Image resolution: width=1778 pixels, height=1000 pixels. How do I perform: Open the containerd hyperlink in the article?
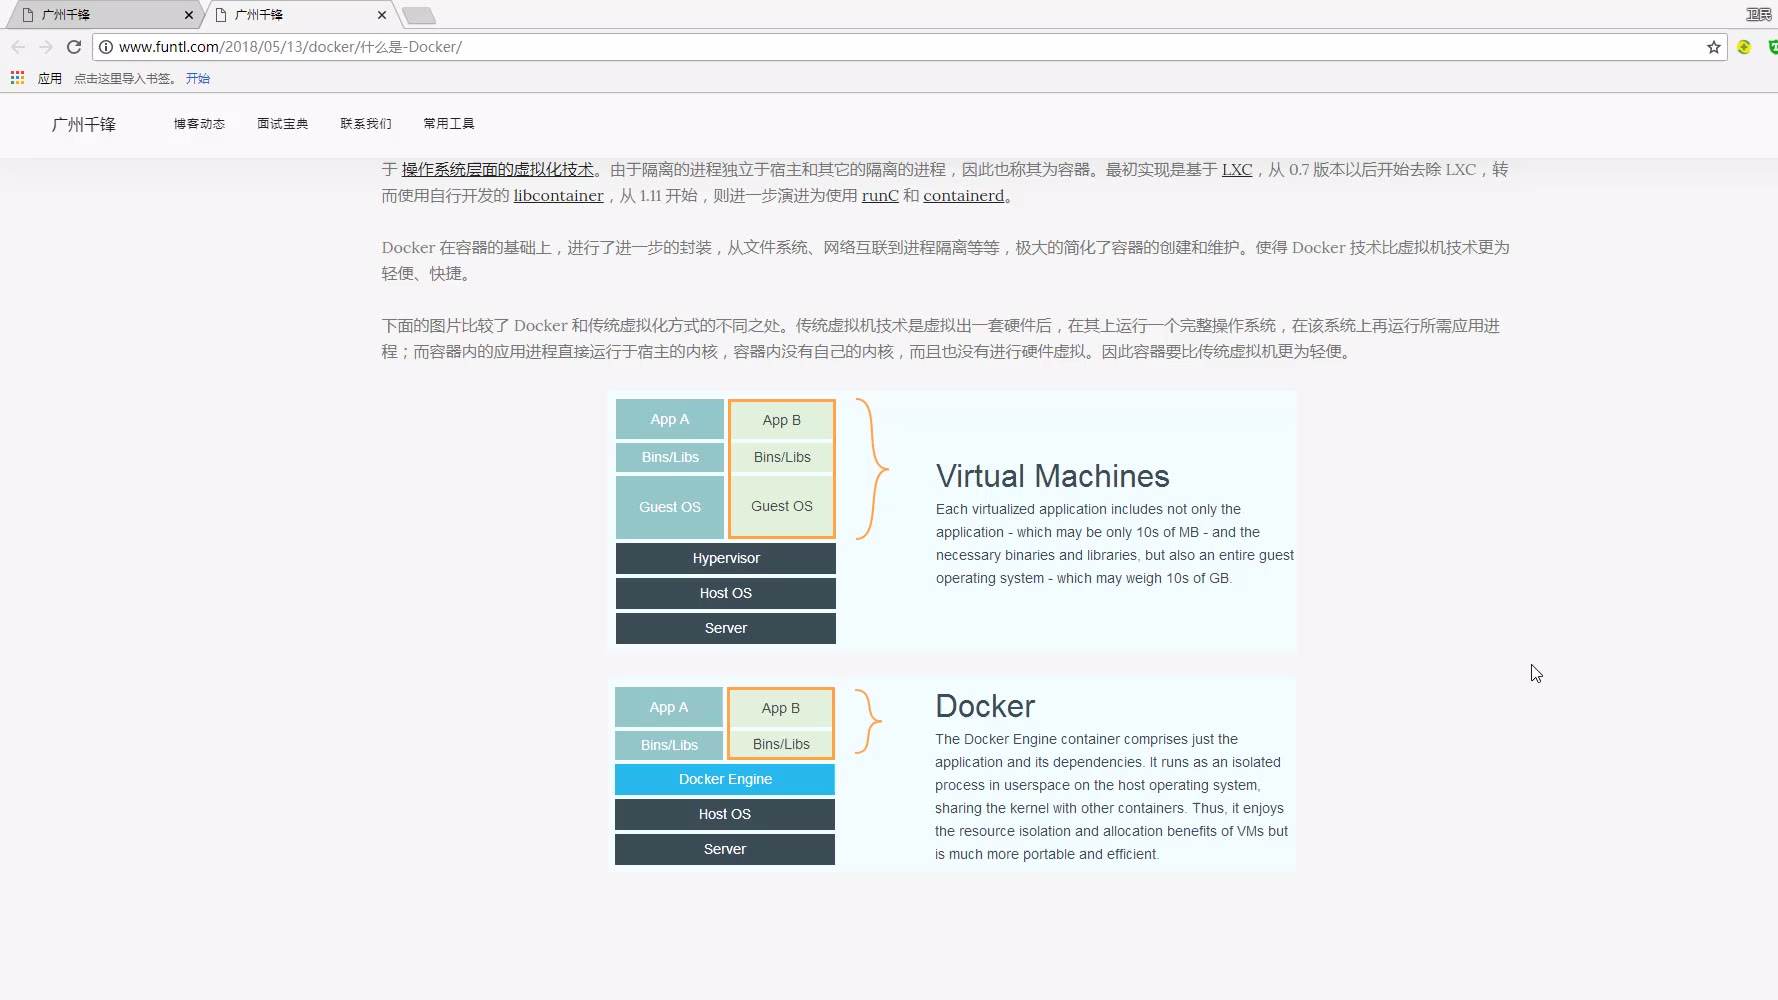[x=963, y=196]
